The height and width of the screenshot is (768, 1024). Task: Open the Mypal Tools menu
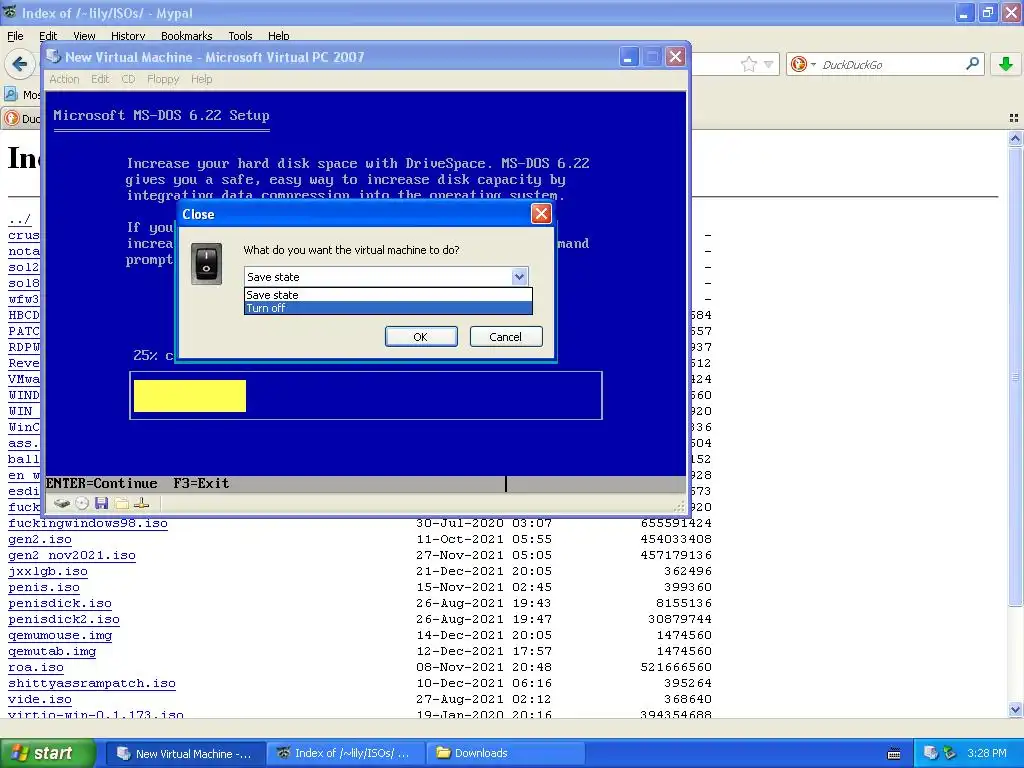240,36
